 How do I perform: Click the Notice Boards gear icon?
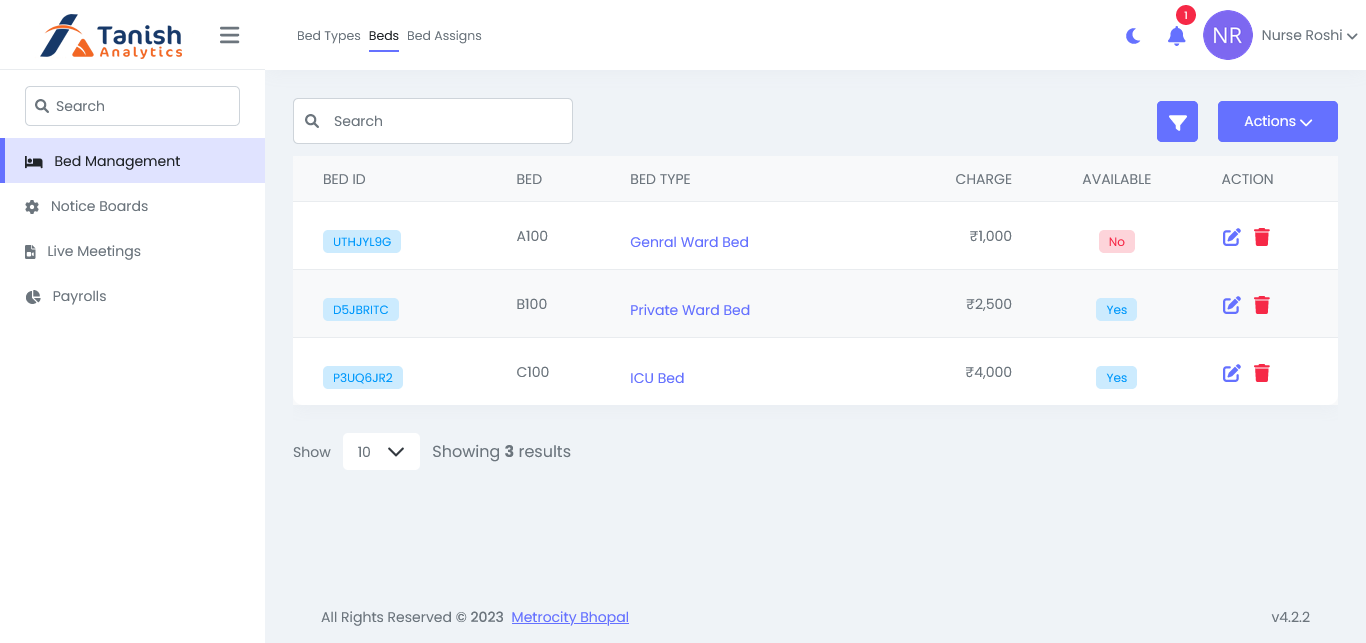[x=33, y=206]
